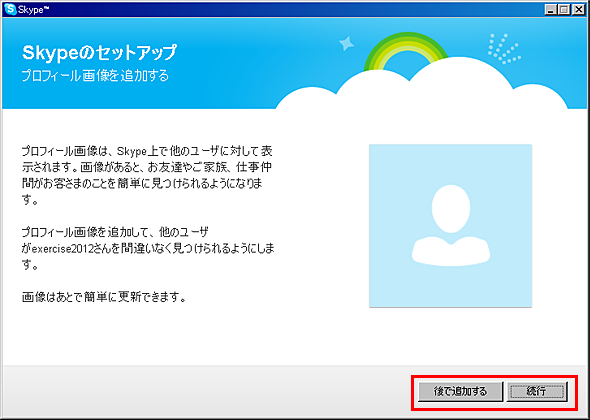Click the 続行 button

[537, 392]
